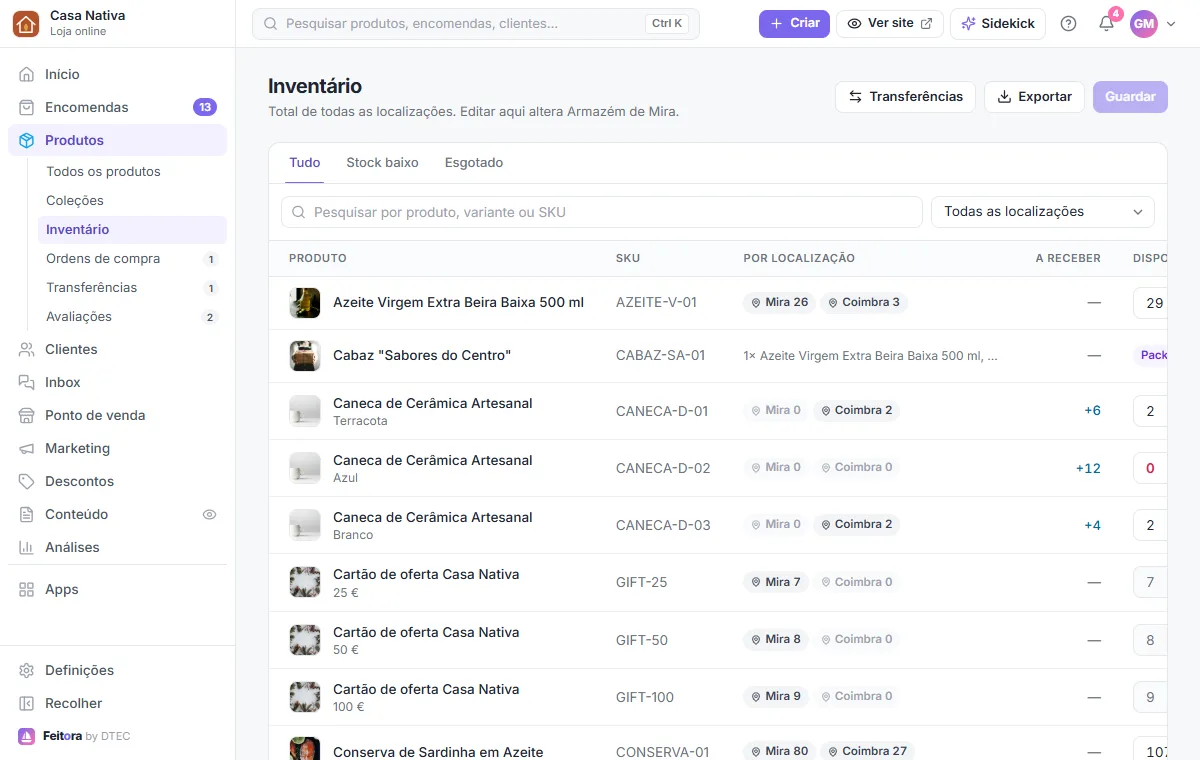
Task: Open Todos os produtos submenu item
Action: click(132, 171)
